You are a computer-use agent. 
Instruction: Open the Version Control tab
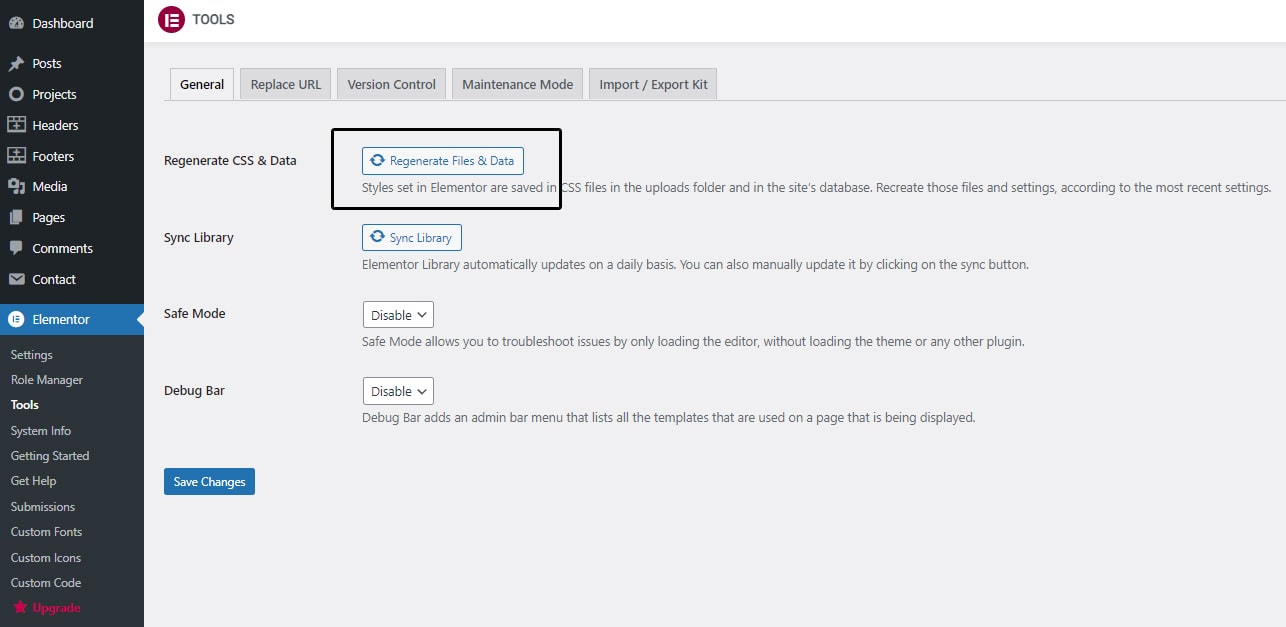[x=391, y=84]
